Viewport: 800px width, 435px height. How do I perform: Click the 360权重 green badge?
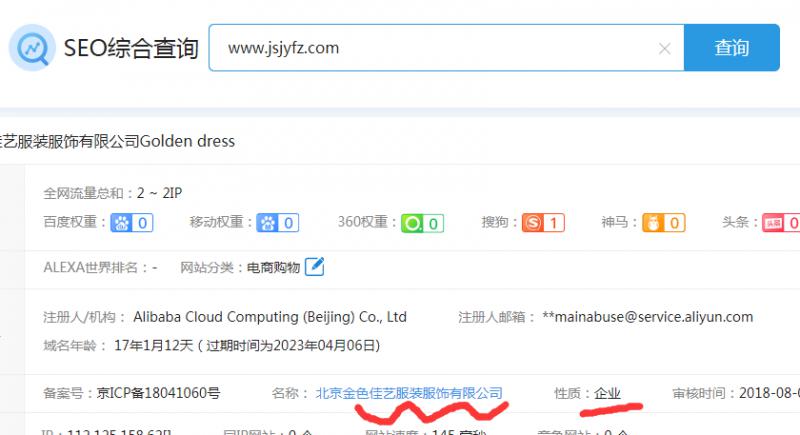coord(422,223)
